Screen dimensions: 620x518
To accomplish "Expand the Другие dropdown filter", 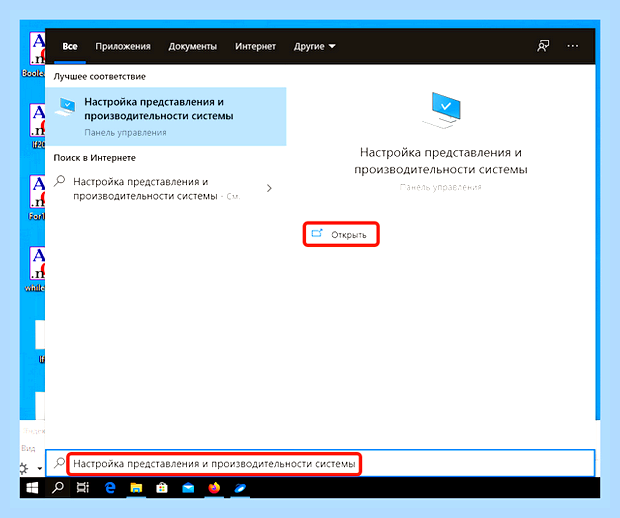I will coord(314,47).
